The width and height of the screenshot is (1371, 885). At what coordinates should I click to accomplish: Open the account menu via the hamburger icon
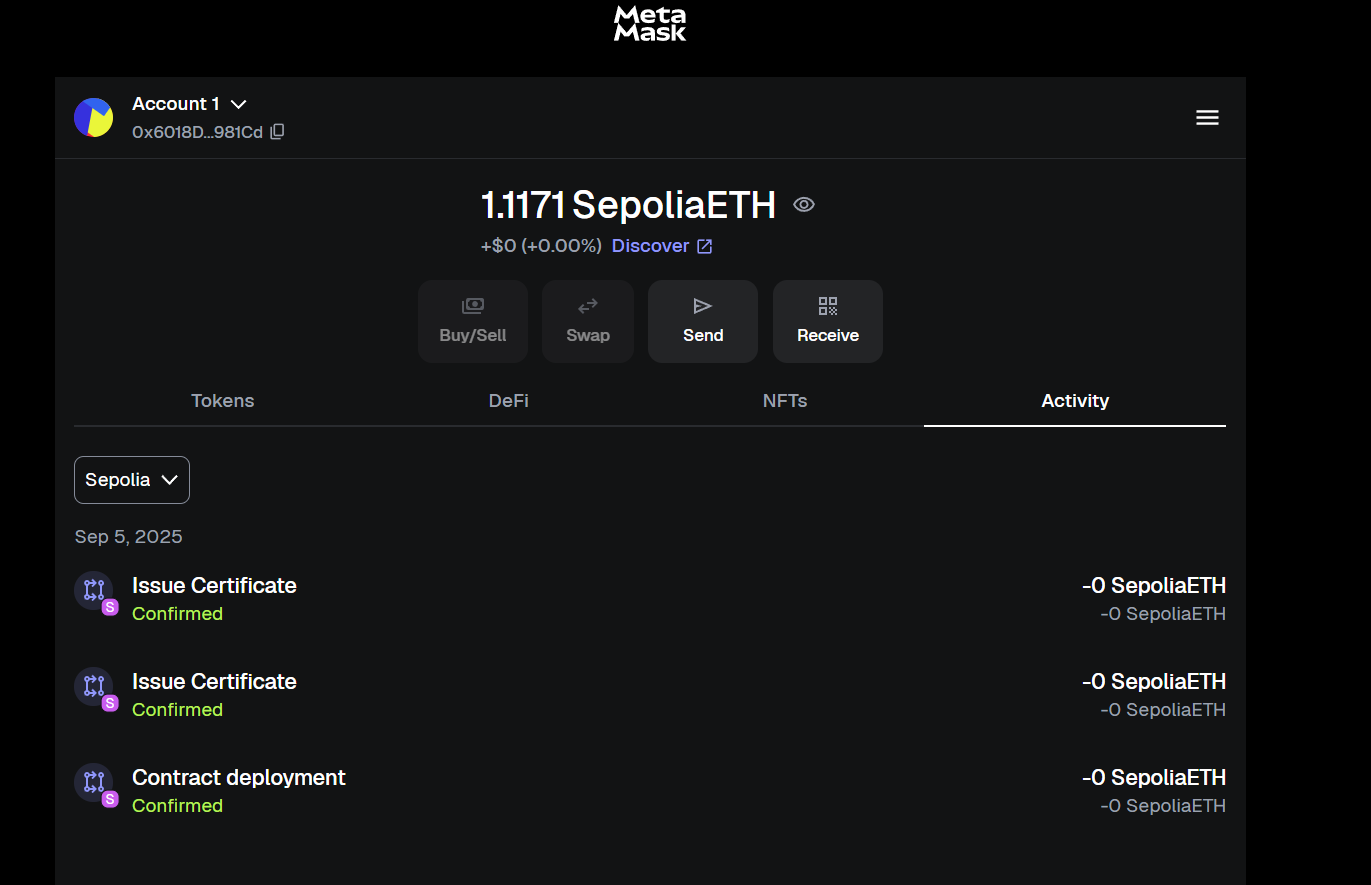coord(1207,117)
